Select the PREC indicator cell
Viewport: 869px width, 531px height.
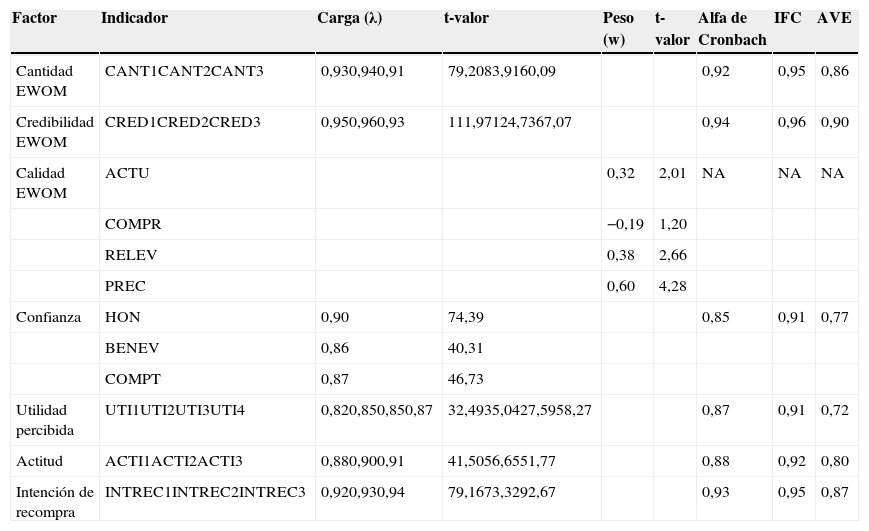[125, 286]
